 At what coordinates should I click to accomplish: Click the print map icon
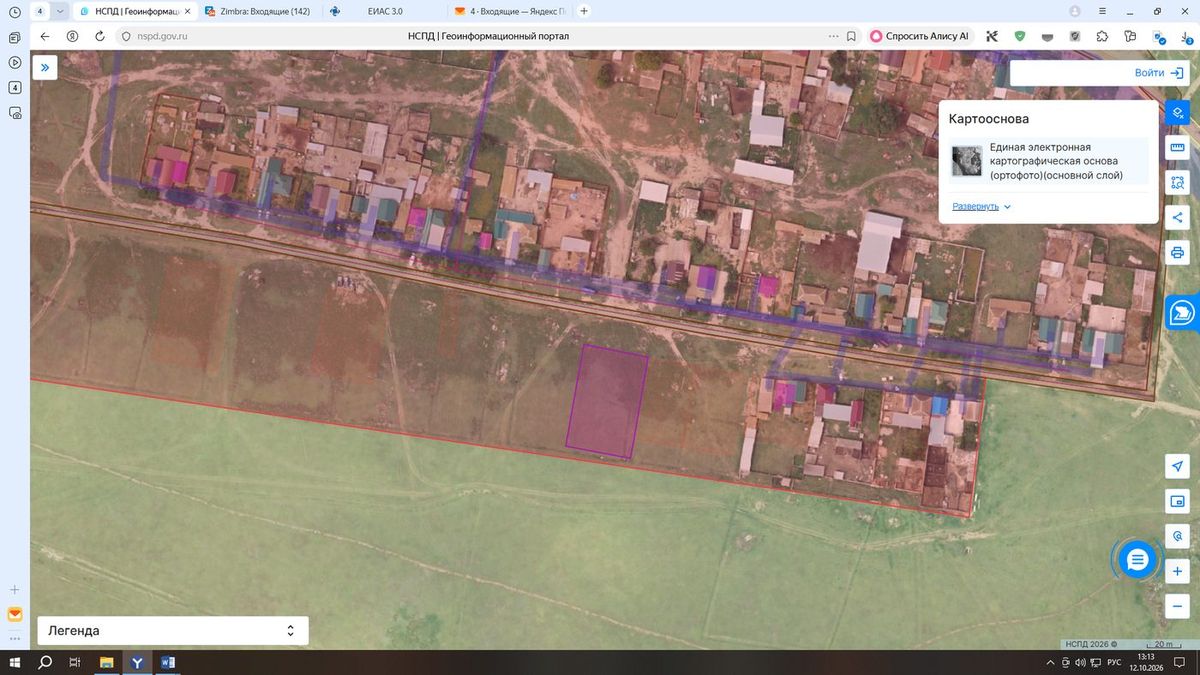tap(1177, 252)
